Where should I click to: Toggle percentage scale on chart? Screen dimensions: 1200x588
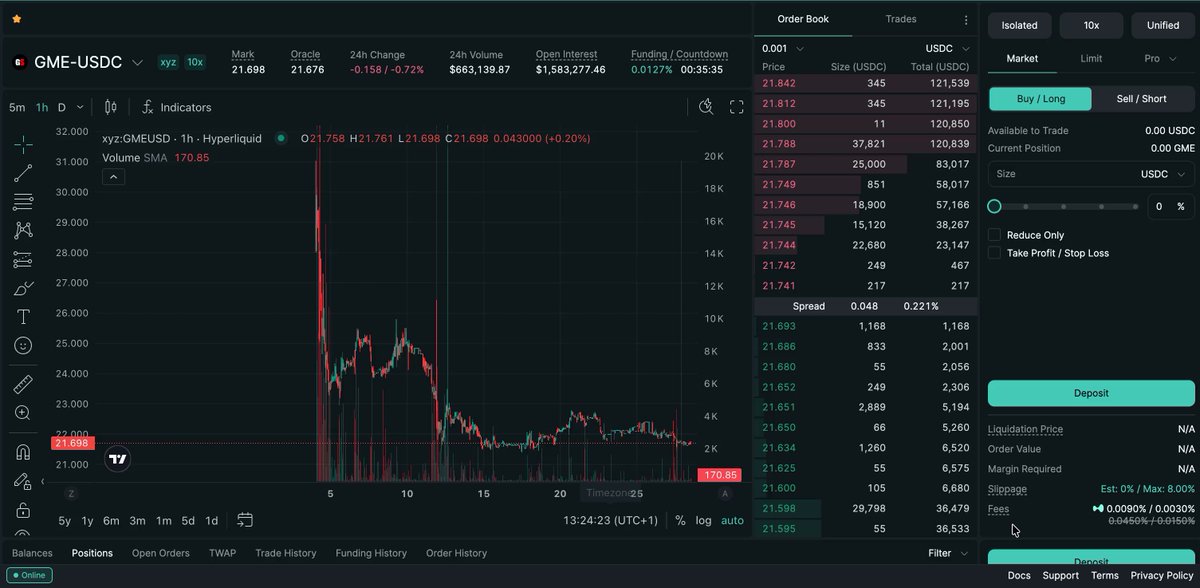coord(681,520)
